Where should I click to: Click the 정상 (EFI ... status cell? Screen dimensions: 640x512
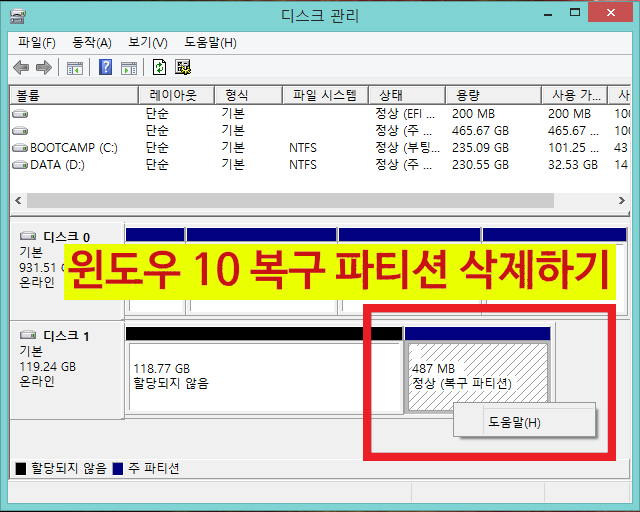405,114
